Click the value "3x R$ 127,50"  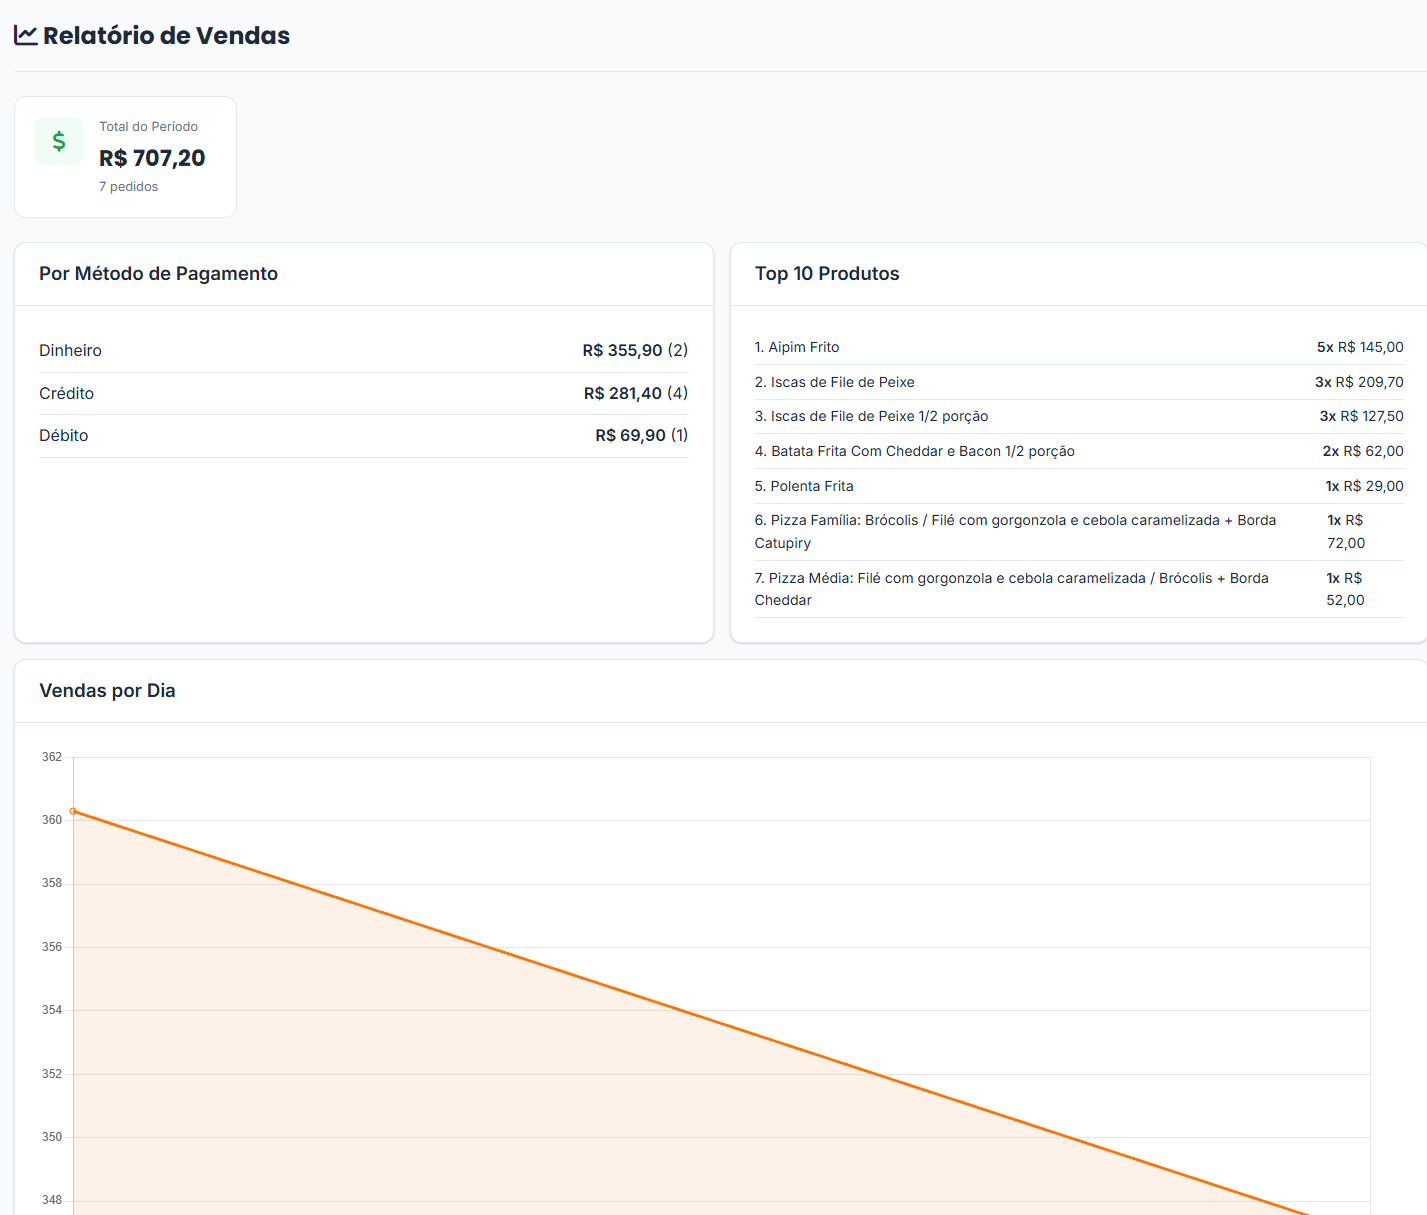point(1361,417)
